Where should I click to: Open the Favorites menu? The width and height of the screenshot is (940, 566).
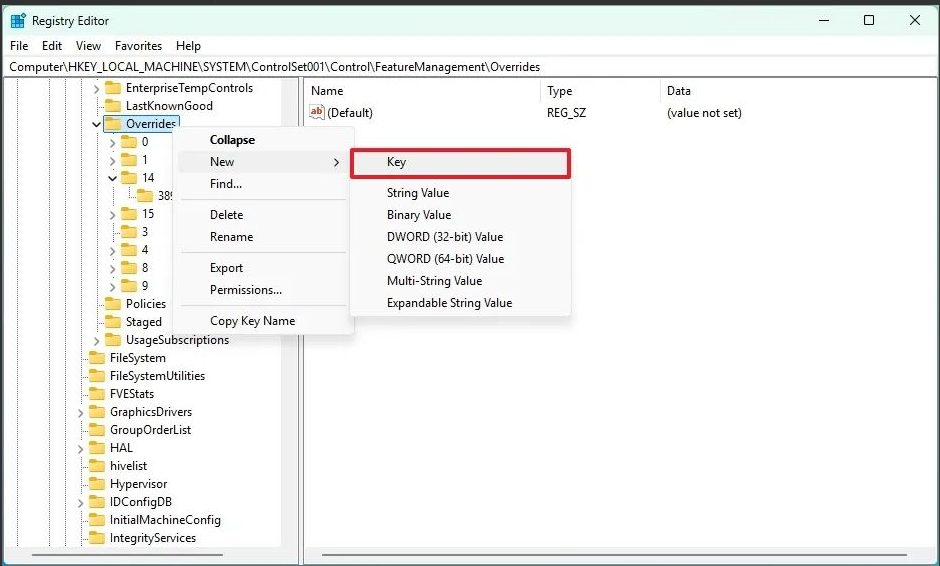coord(138,46)
